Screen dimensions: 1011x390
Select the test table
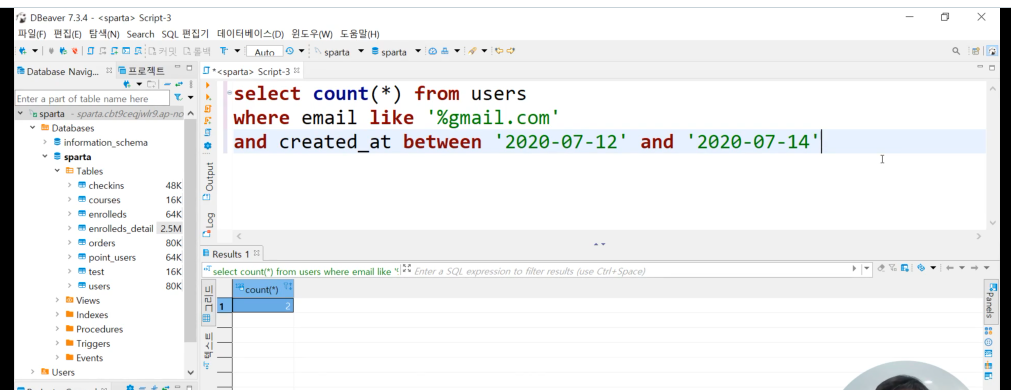click(96, 271)
